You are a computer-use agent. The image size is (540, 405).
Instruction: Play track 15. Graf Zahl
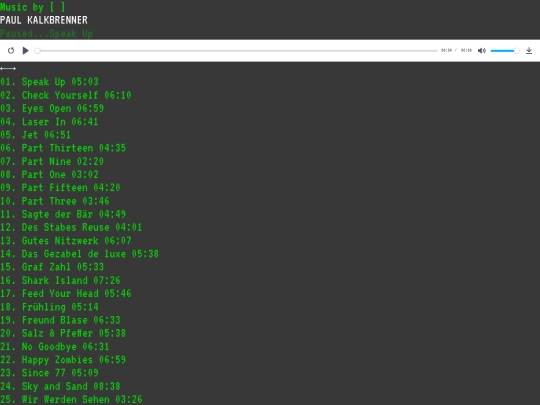pos(52,267)
